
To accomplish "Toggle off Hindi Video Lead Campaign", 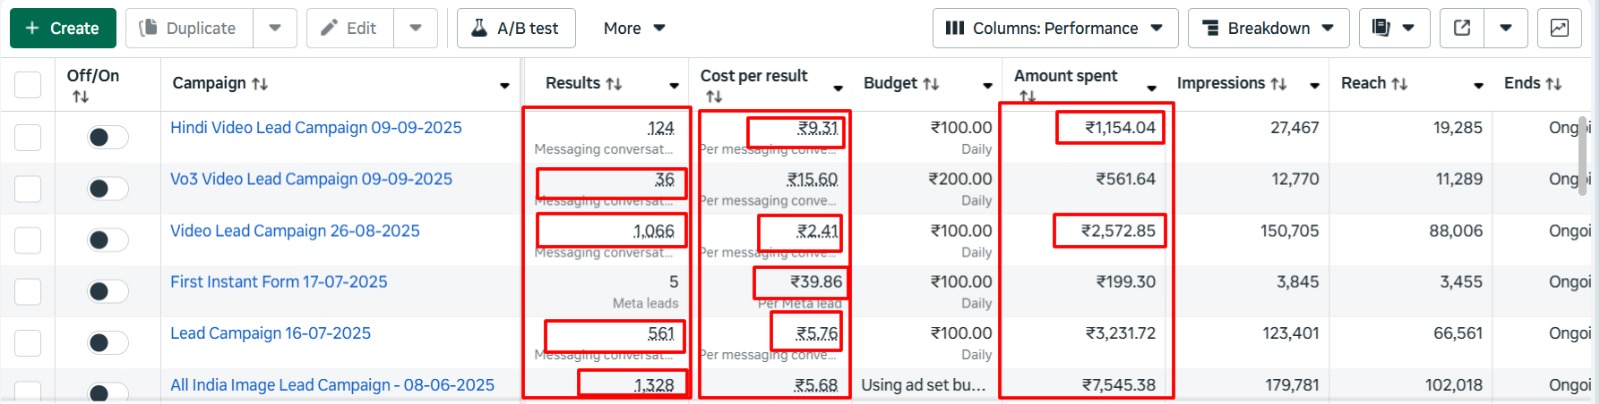I will (108, 137).
